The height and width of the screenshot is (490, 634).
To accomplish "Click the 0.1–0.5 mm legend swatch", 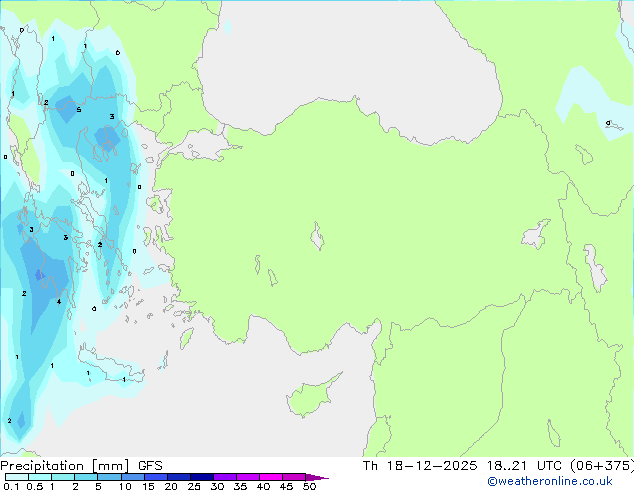I will [17, 477].
